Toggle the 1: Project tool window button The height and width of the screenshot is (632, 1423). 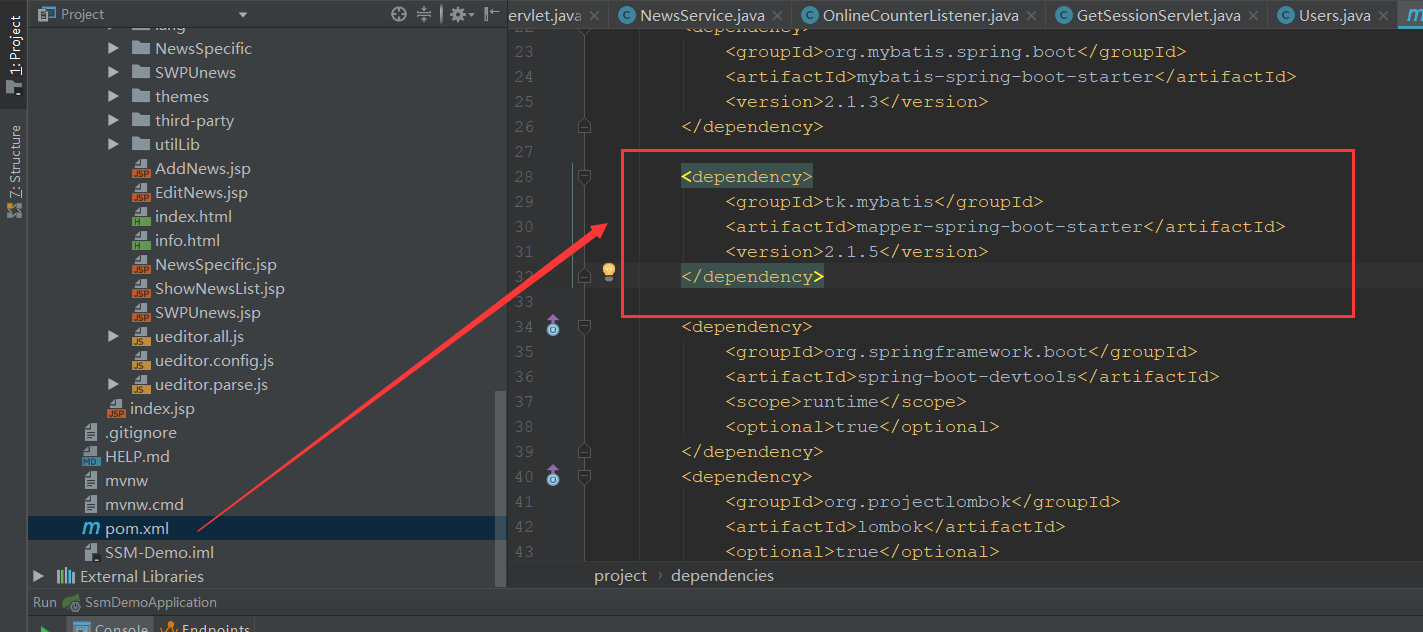[14, 56]
